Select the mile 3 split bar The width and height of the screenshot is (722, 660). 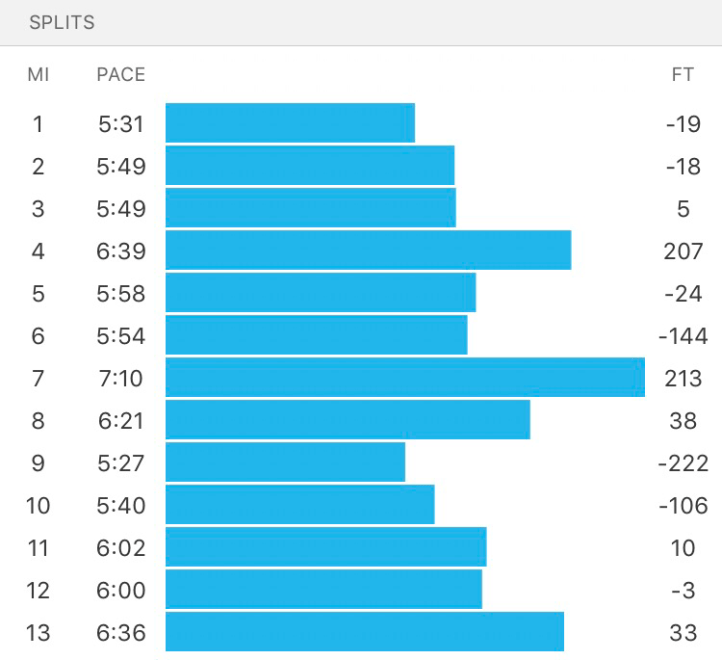point(310,208)
